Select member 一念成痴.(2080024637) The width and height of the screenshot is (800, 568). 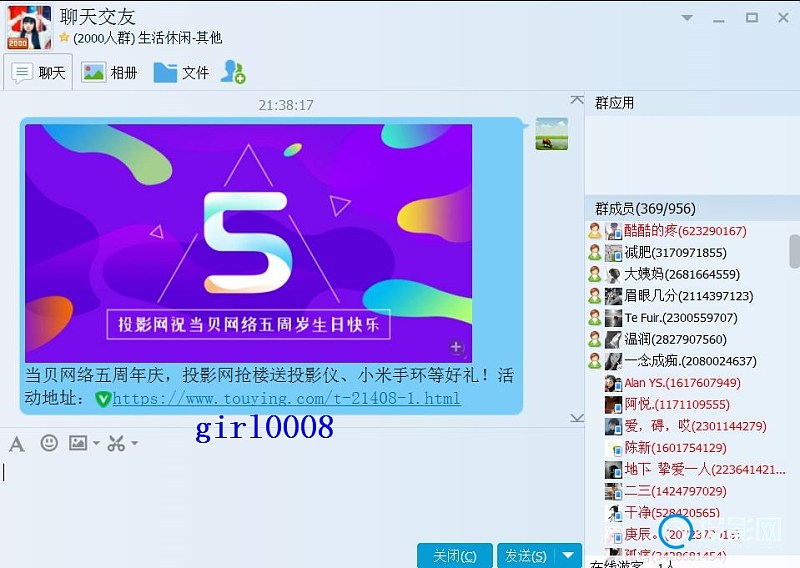[x=690, y=361]
